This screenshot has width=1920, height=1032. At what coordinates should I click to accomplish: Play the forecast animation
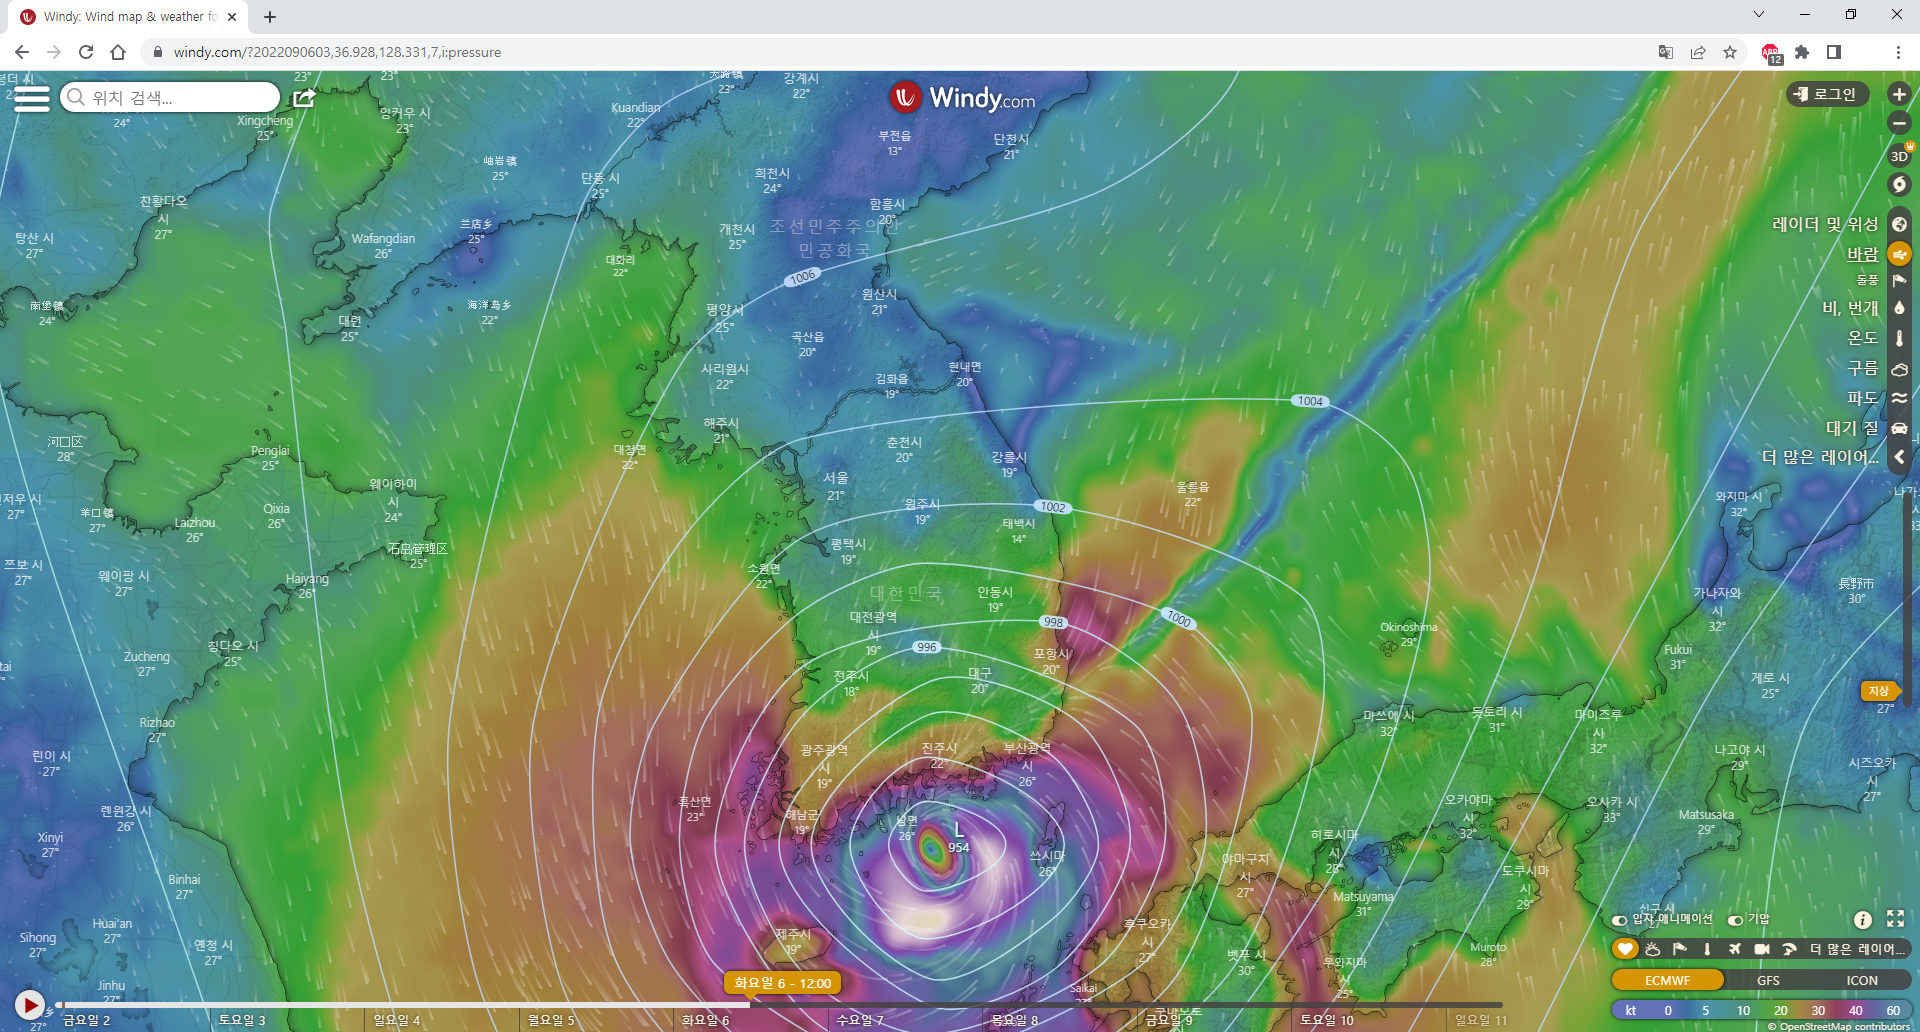tap(30, 1005)
